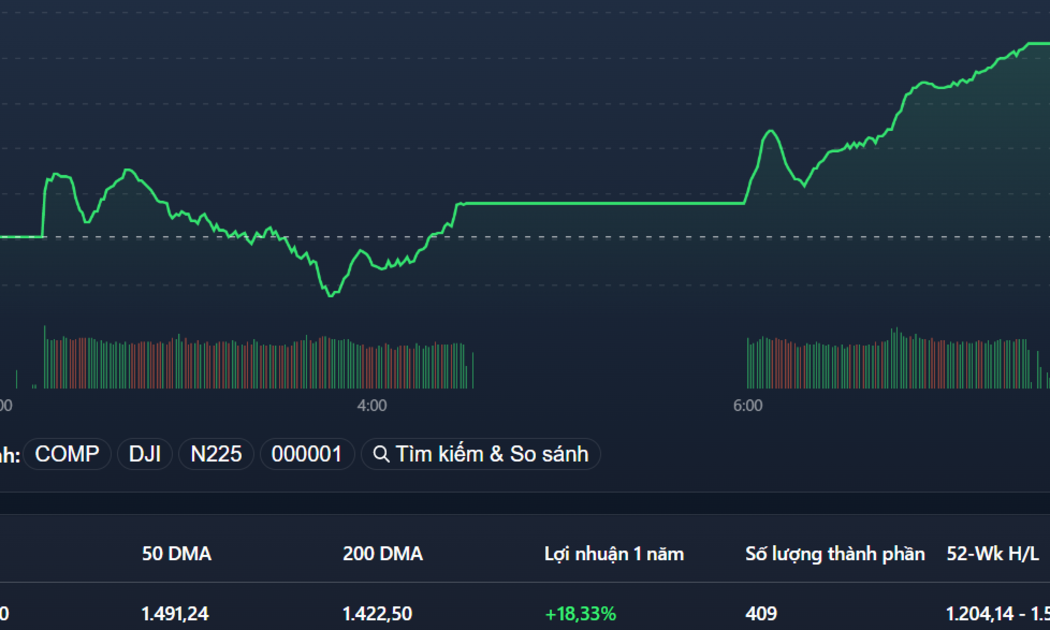Viewport: 1050px width, 630px height.
Task: Select the 52-Wk H/L header
Action: 992,554
